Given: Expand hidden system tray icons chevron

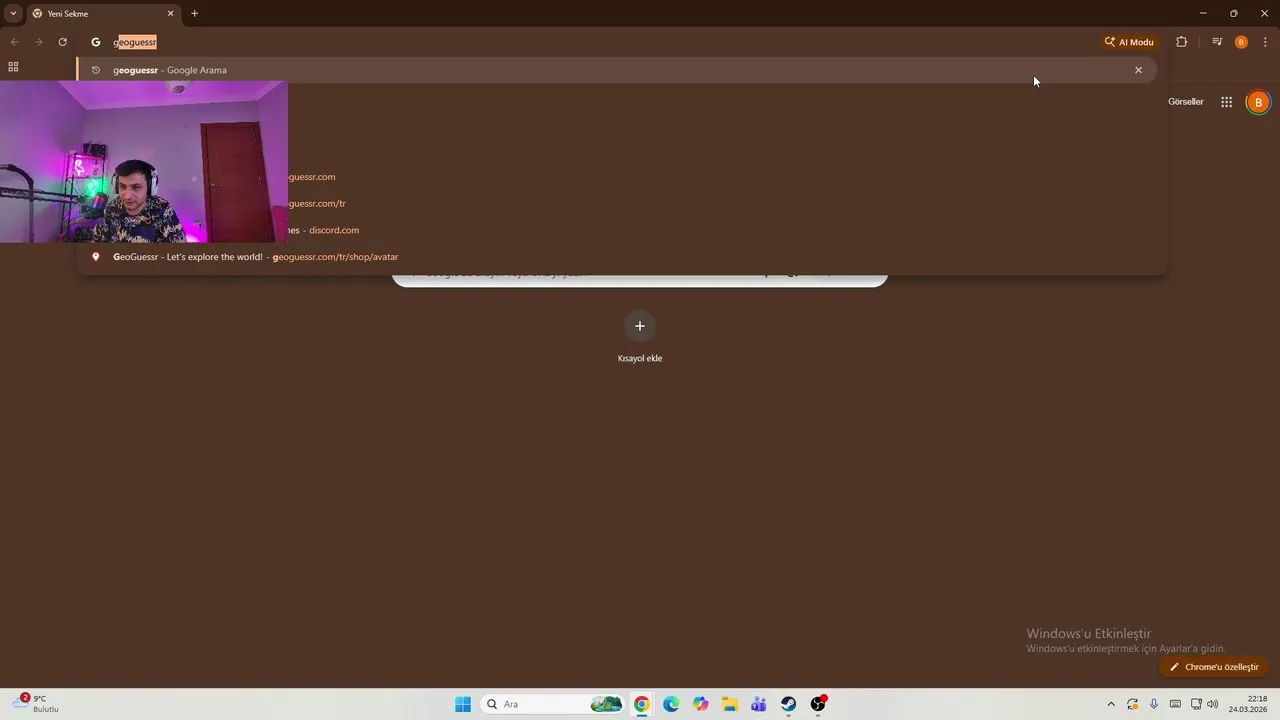Looking at the screenshot, I should click(1110, 704).
